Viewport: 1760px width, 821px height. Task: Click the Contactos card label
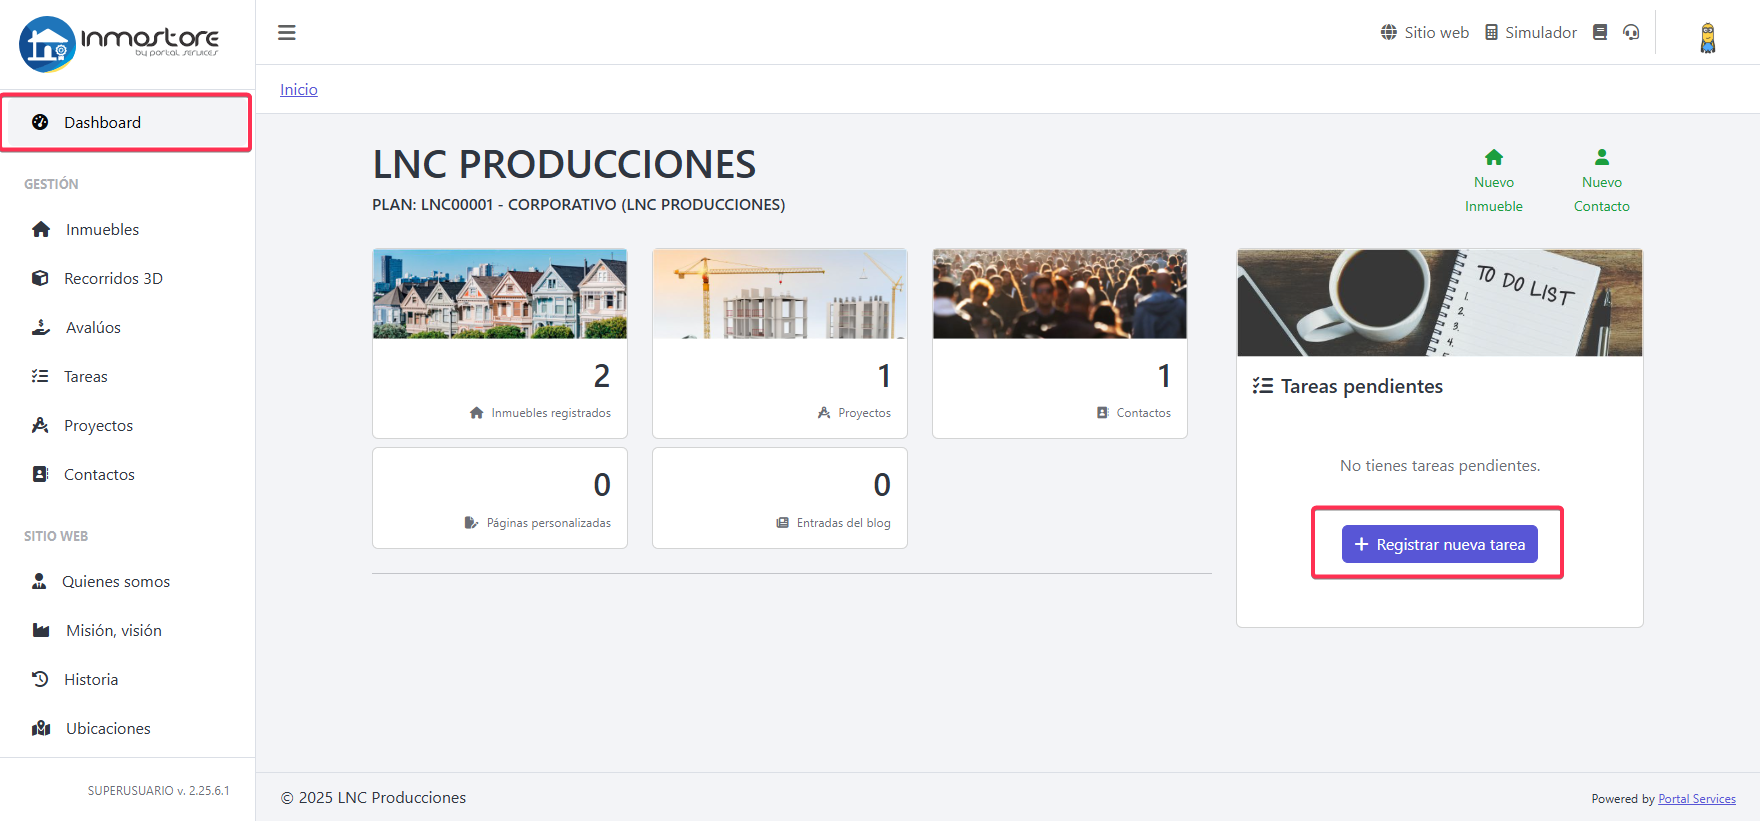[x=1143, y=413]
